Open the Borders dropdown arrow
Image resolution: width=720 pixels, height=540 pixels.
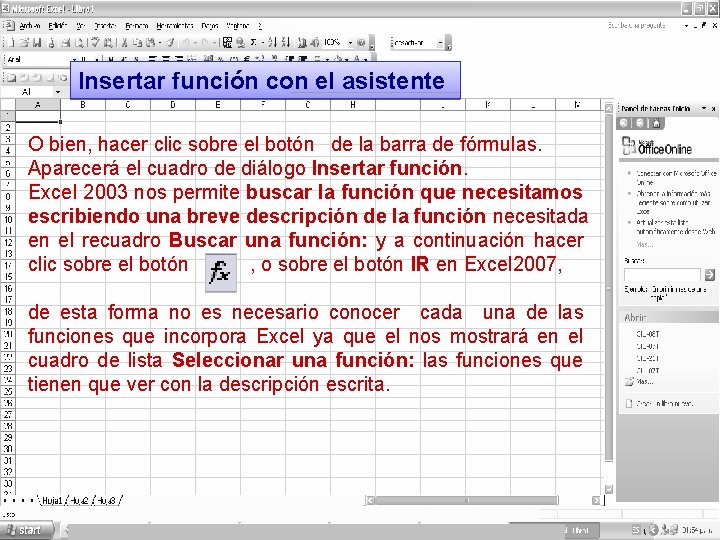tap(327, 59)
